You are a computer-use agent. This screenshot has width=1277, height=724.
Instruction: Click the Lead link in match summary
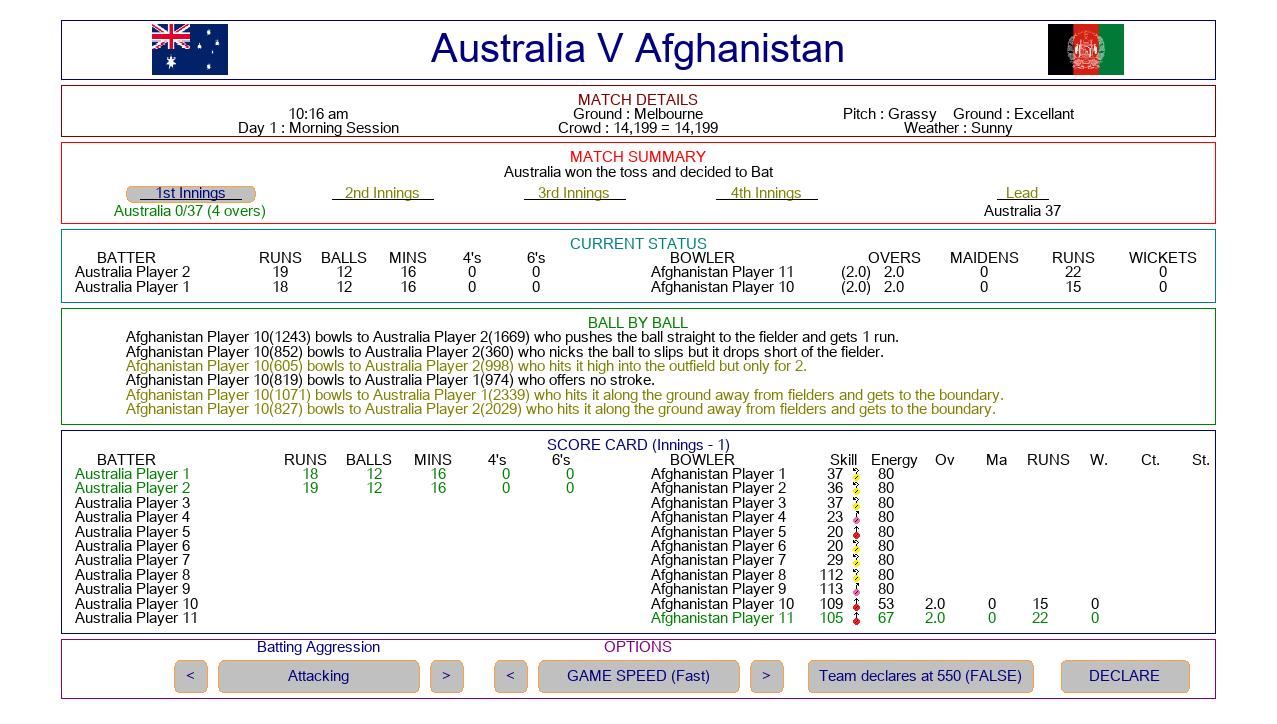click(1022, 194)
